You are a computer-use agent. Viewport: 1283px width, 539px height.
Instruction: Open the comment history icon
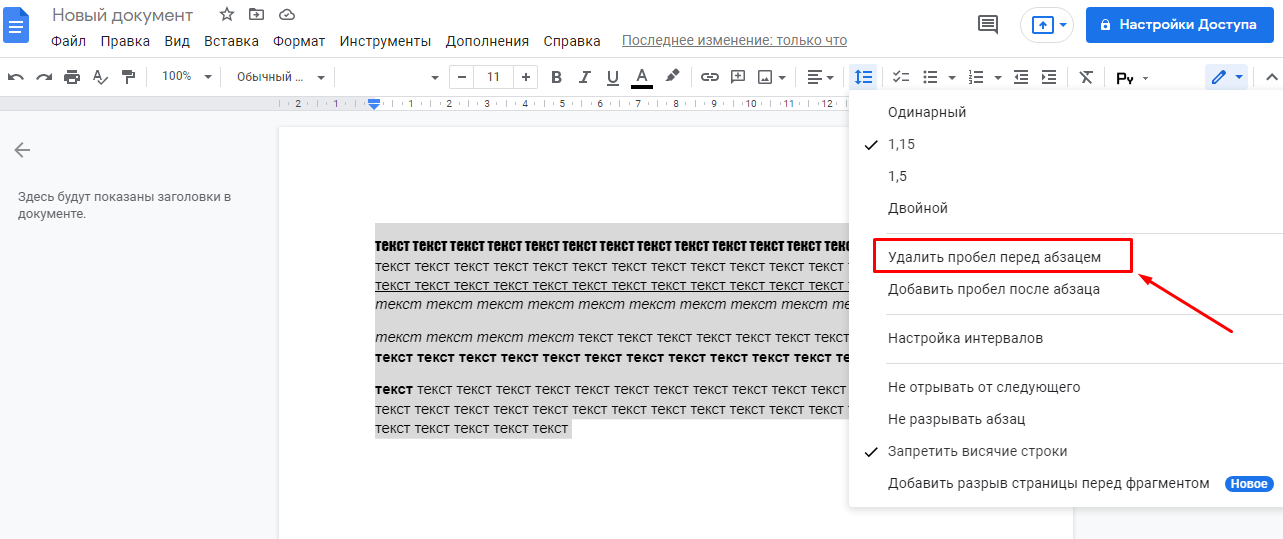[988, 24]
